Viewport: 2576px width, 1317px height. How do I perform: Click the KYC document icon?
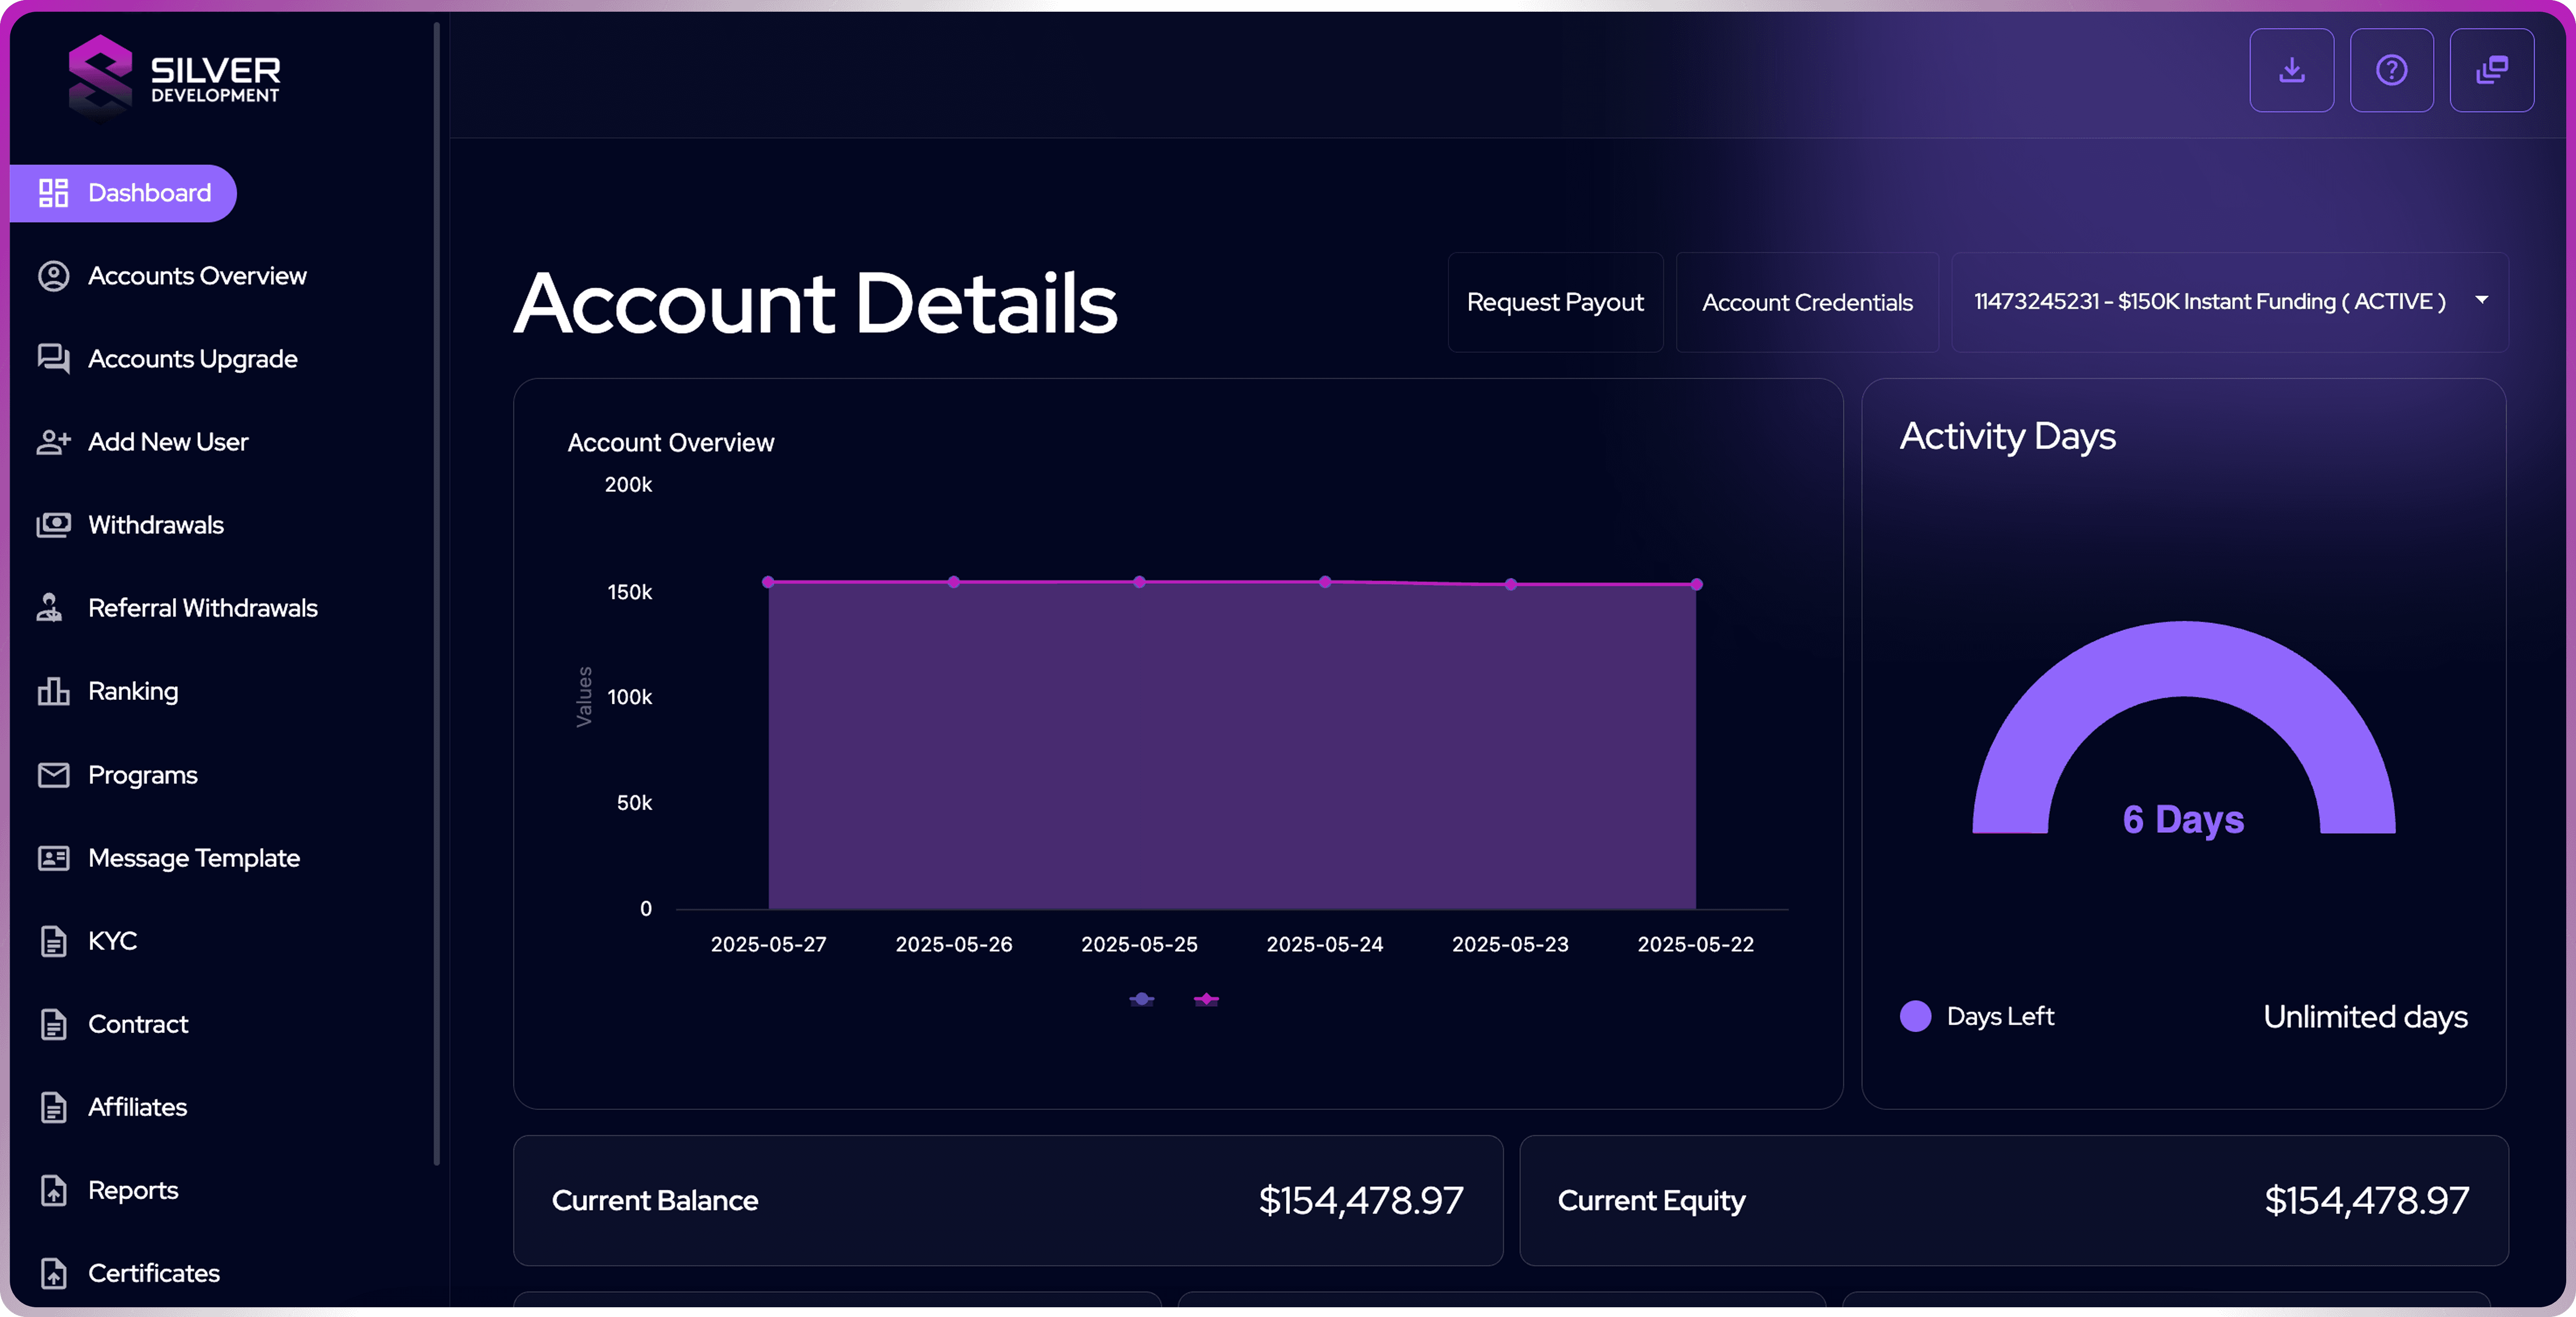53,941
